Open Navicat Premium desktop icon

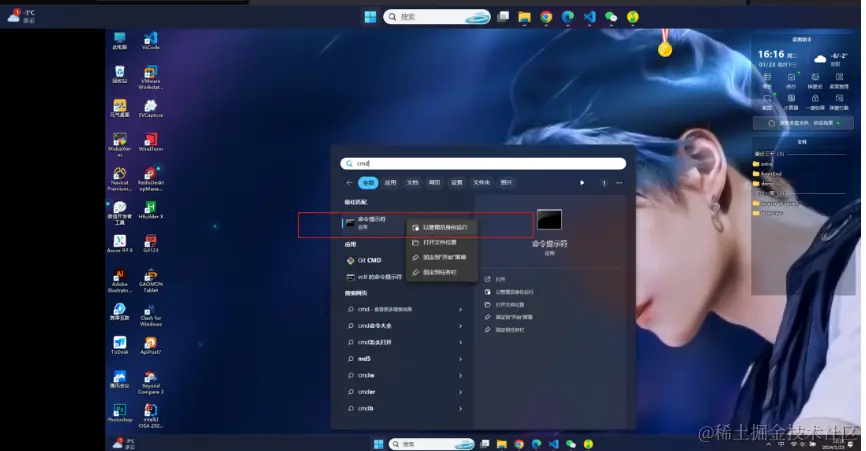coord(119,179)
